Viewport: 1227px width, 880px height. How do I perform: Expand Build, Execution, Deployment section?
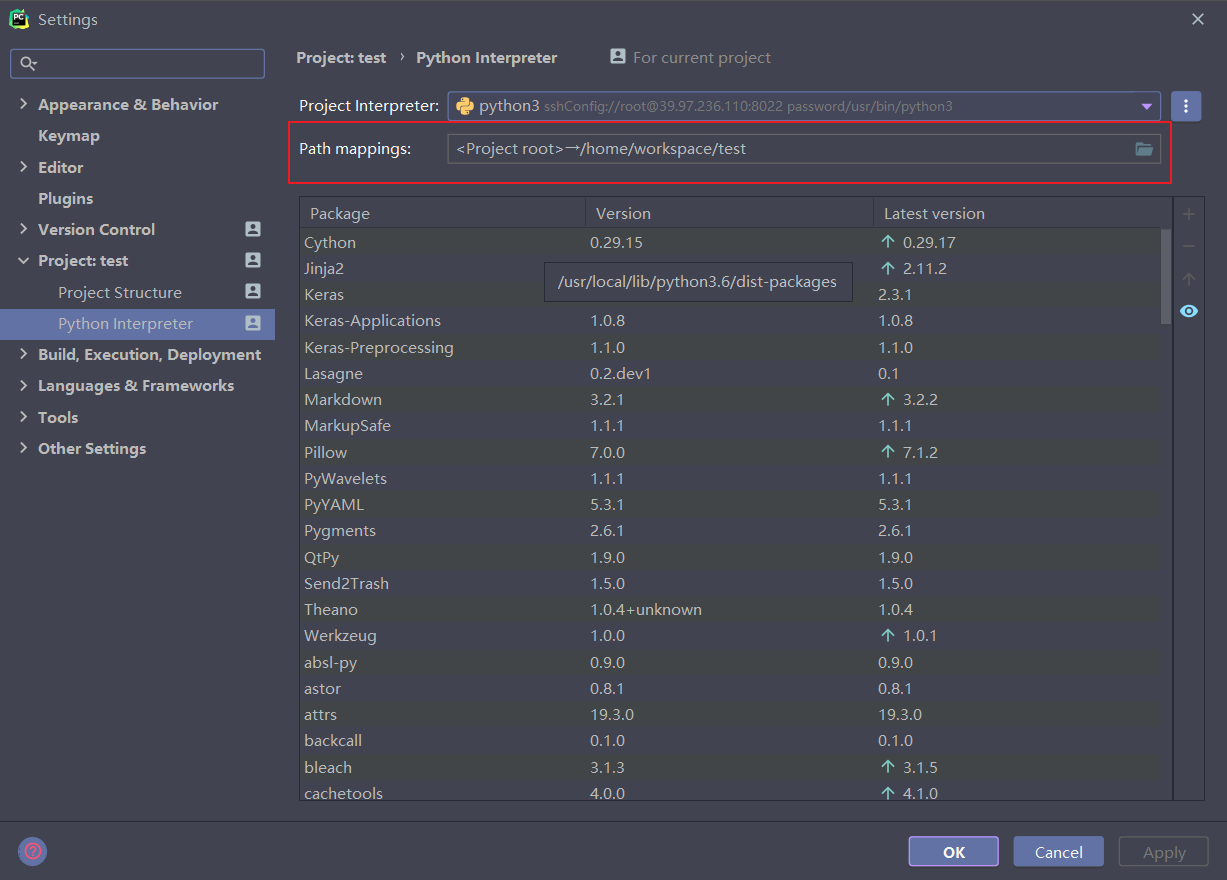click(x=24, y=354)
